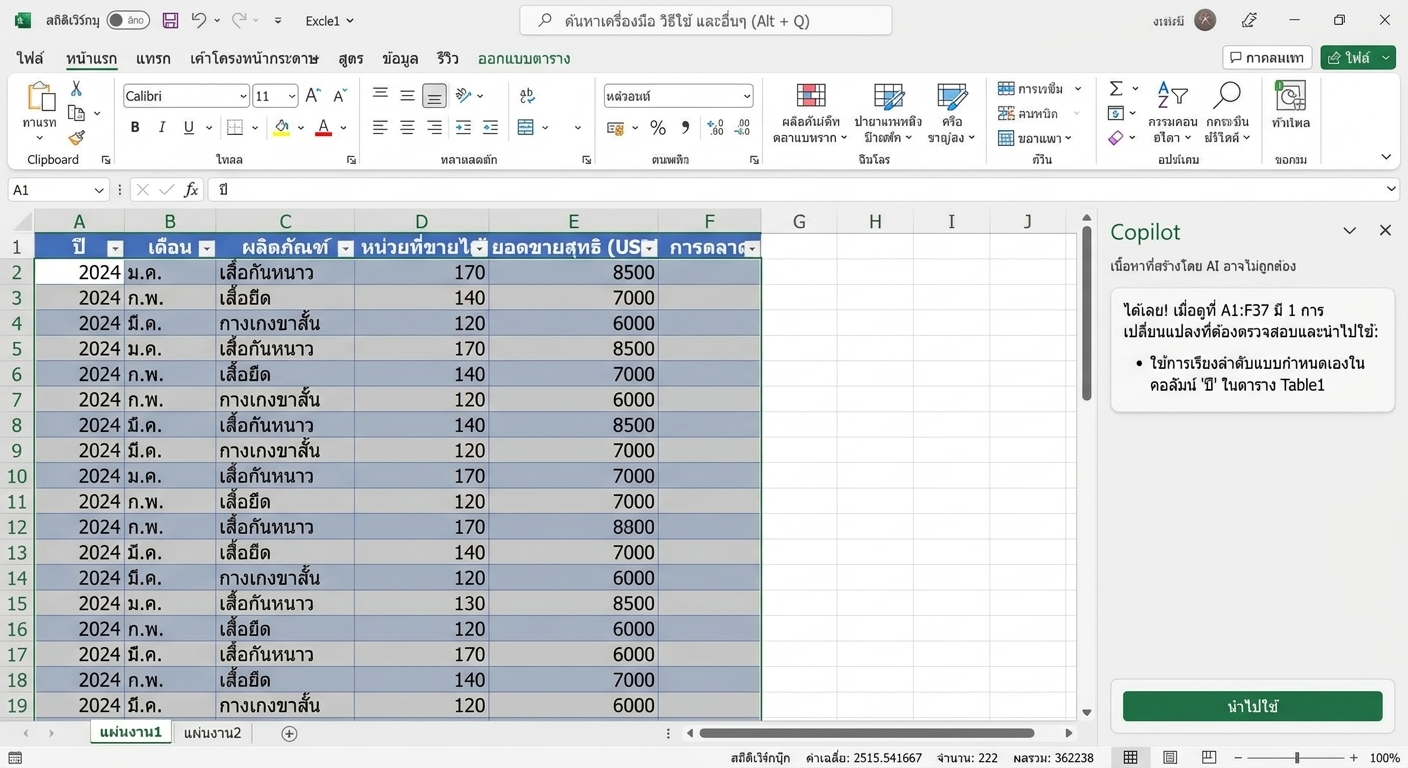Screen dimensions: 1408x768
Task: Decrease font size with the smaller A icon
Action: [340, 96]
